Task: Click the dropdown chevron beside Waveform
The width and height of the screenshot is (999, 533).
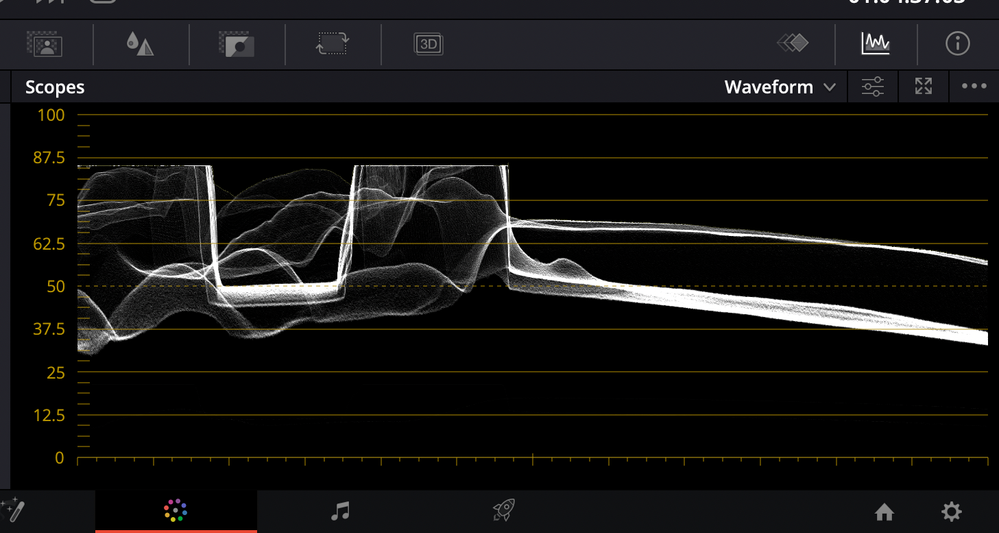Action: coord(829,87)
